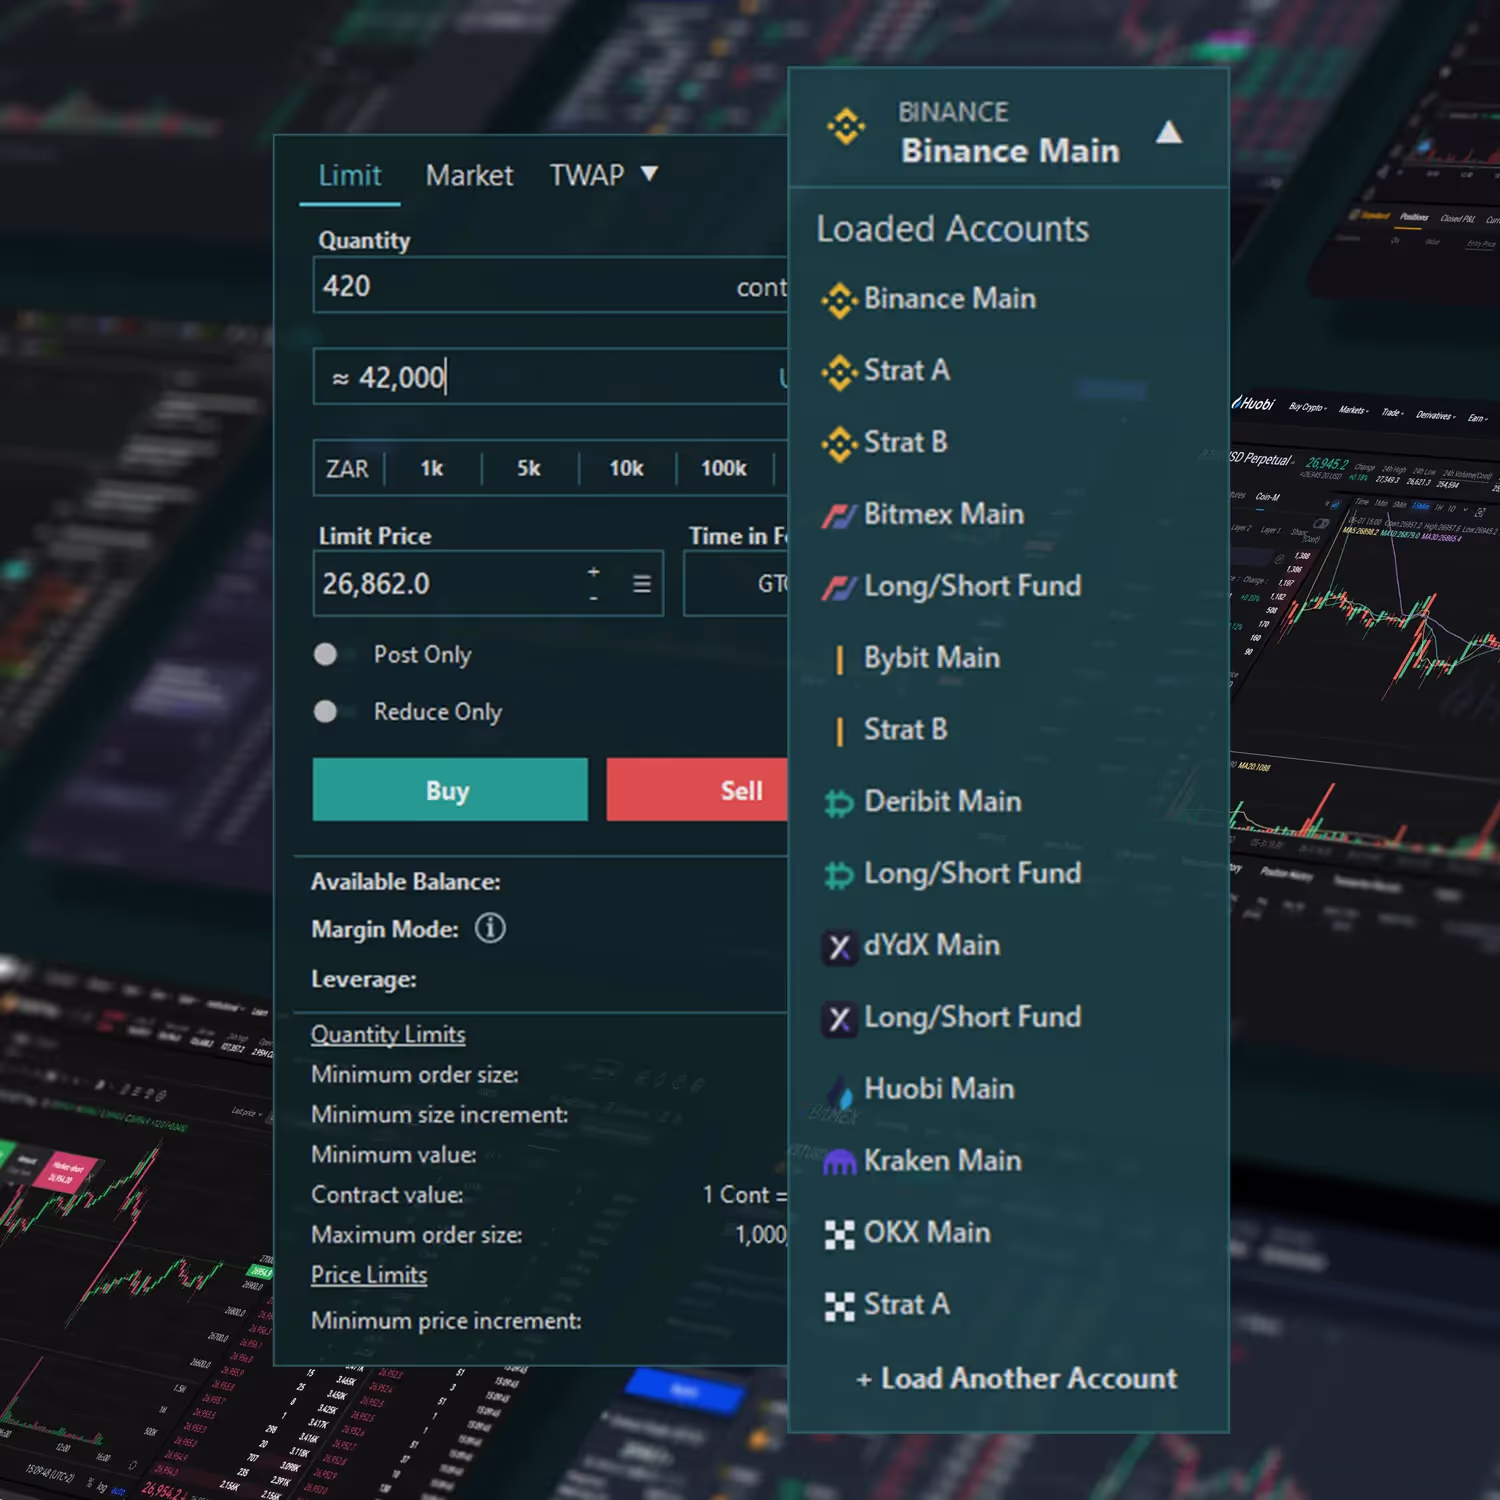Viewport: 1500px width, 1500px height.
Task: Click the Available Balance label
Action: 406,882
